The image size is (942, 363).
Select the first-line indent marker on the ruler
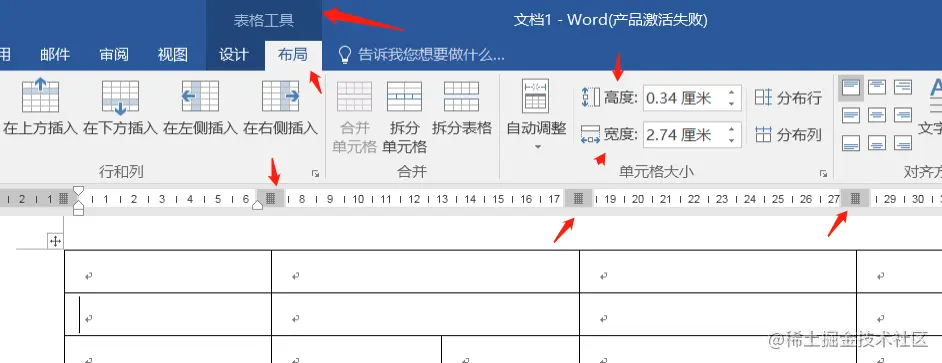tap(79, 191)
